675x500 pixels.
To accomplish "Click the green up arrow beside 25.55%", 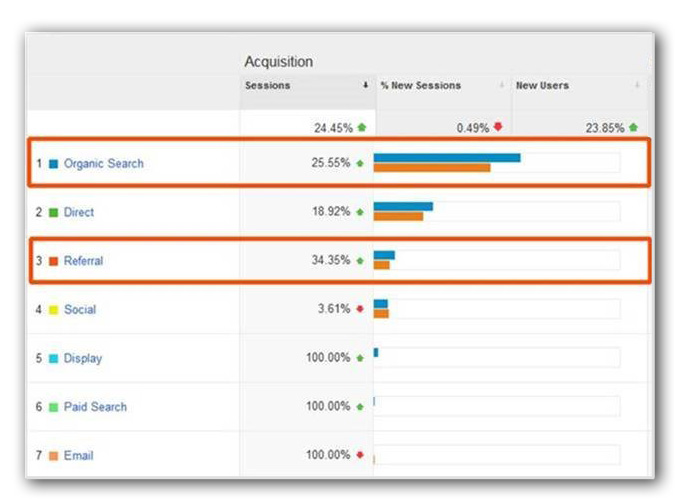I will click(x=360, y=163).
